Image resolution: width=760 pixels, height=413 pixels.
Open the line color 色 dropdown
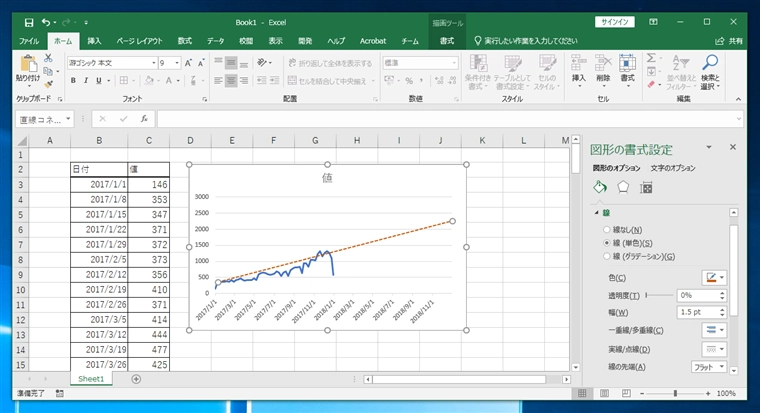tap(714, 277)
